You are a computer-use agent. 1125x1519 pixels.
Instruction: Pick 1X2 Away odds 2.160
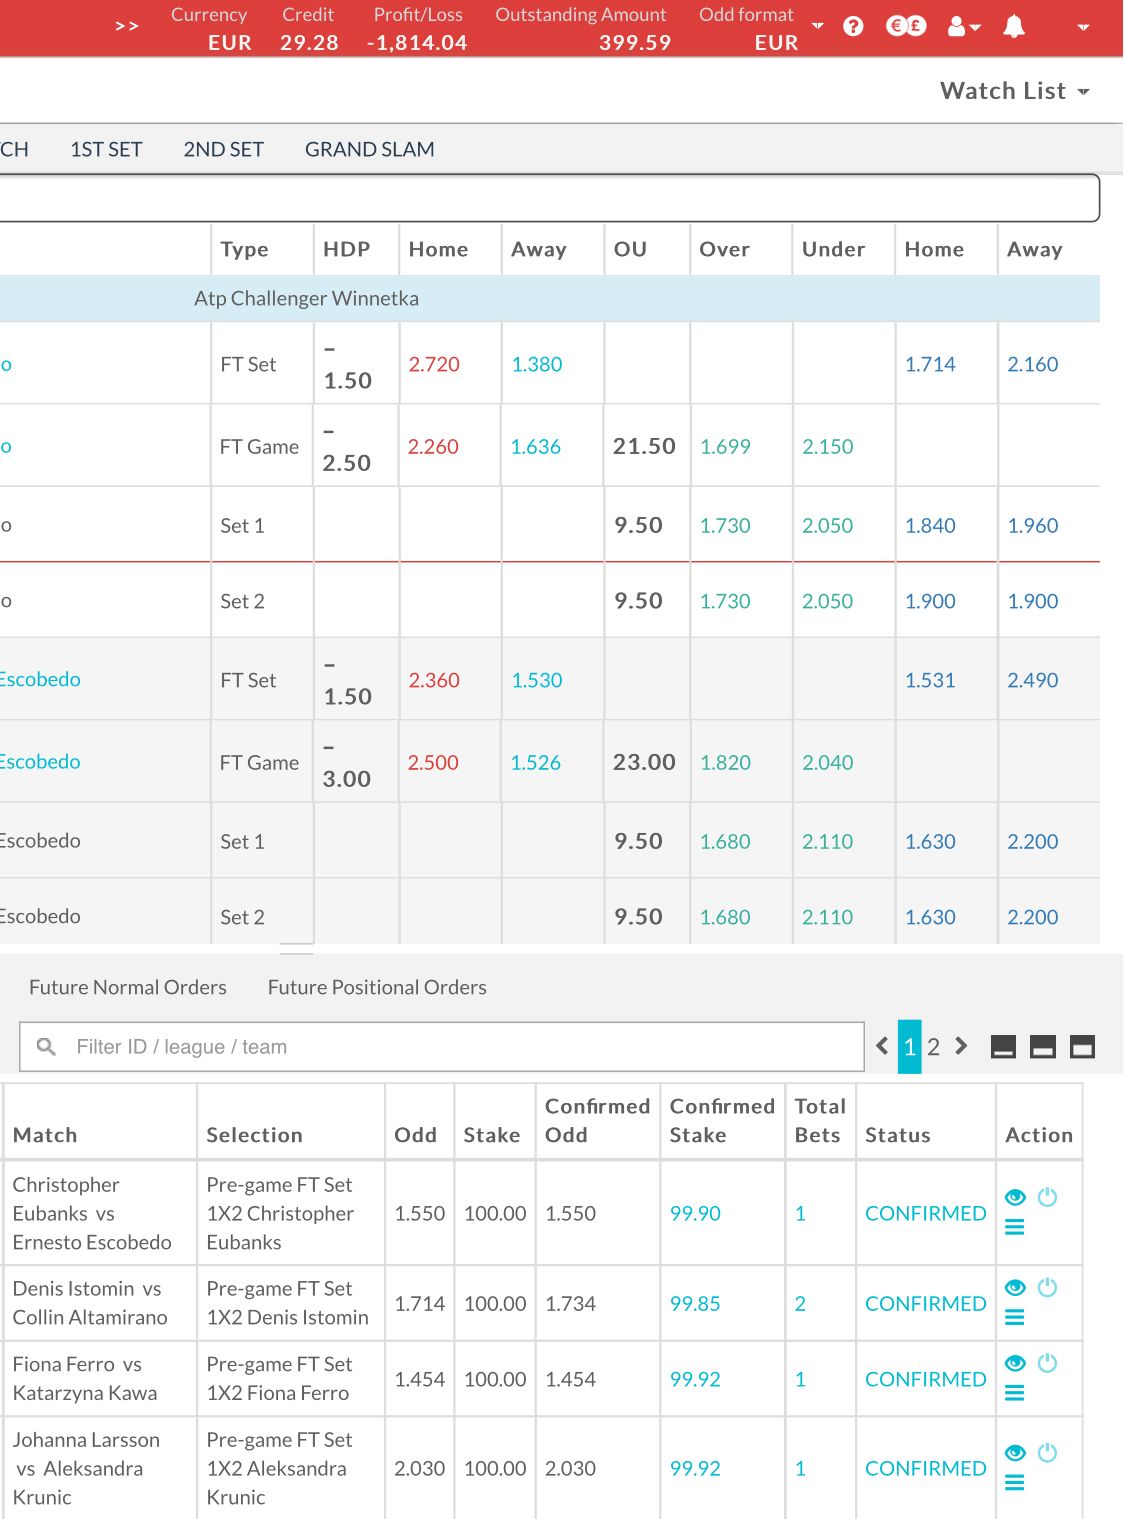(x=1033, y=364)
